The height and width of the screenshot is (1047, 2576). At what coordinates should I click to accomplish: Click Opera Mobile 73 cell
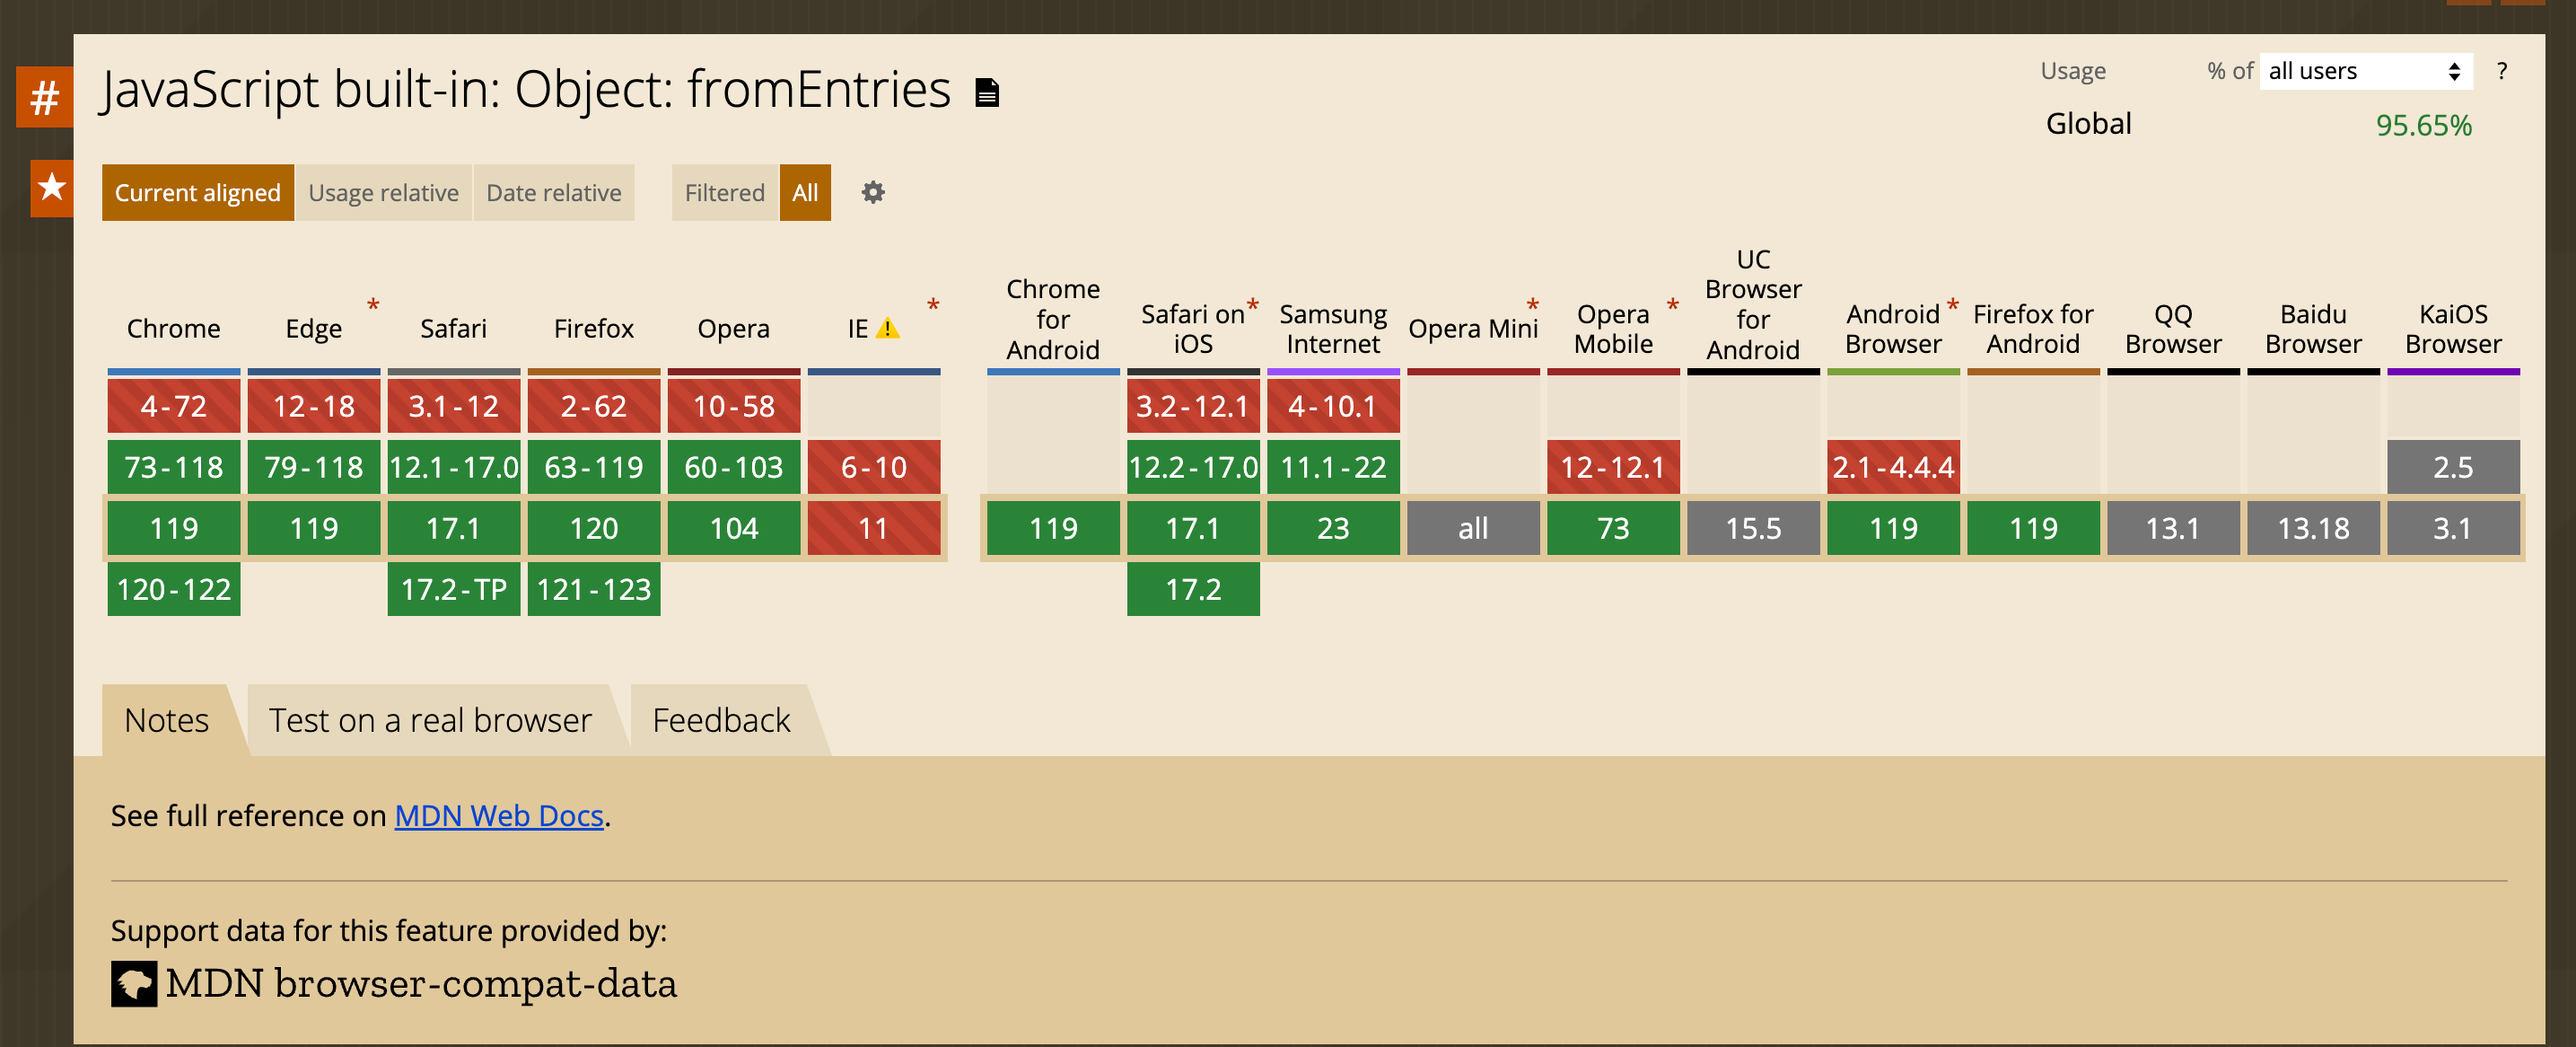click(1613, 528)
